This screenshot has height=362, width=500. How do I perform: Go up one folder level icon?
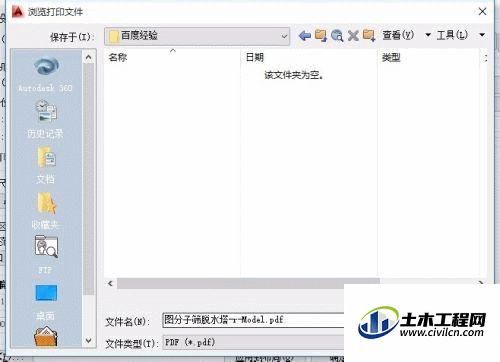pyautogui.click(x=321, y=35)
